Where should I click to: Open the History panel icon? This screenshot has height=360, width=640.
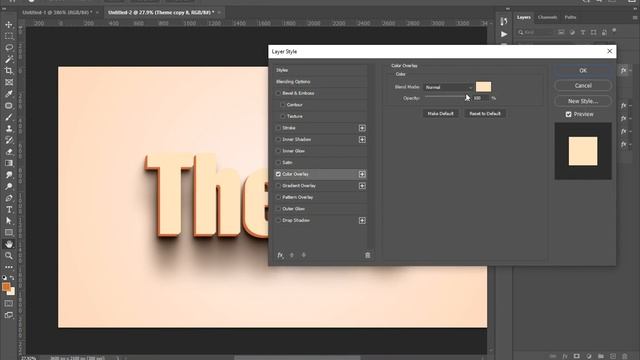504,22
